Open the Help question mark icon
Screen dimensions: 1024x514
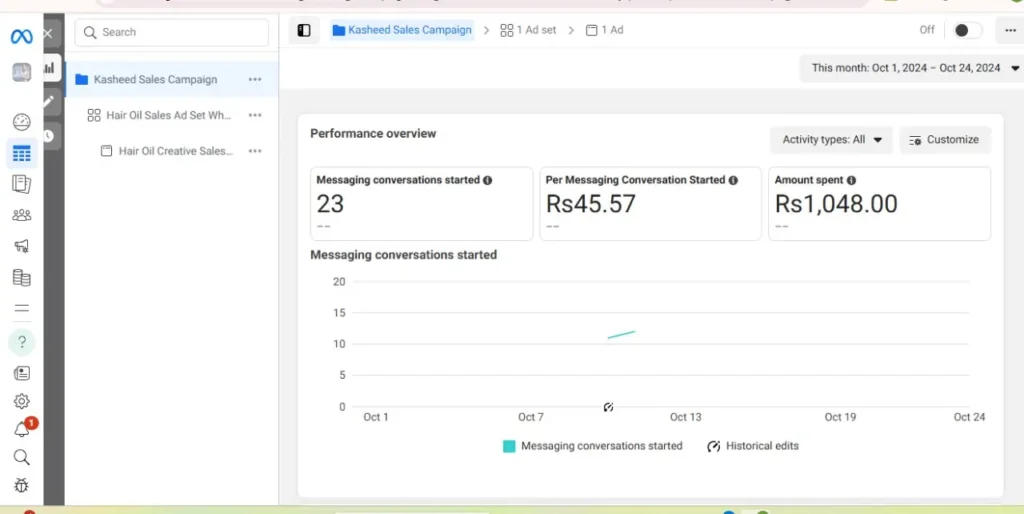(x=21, y=342)
